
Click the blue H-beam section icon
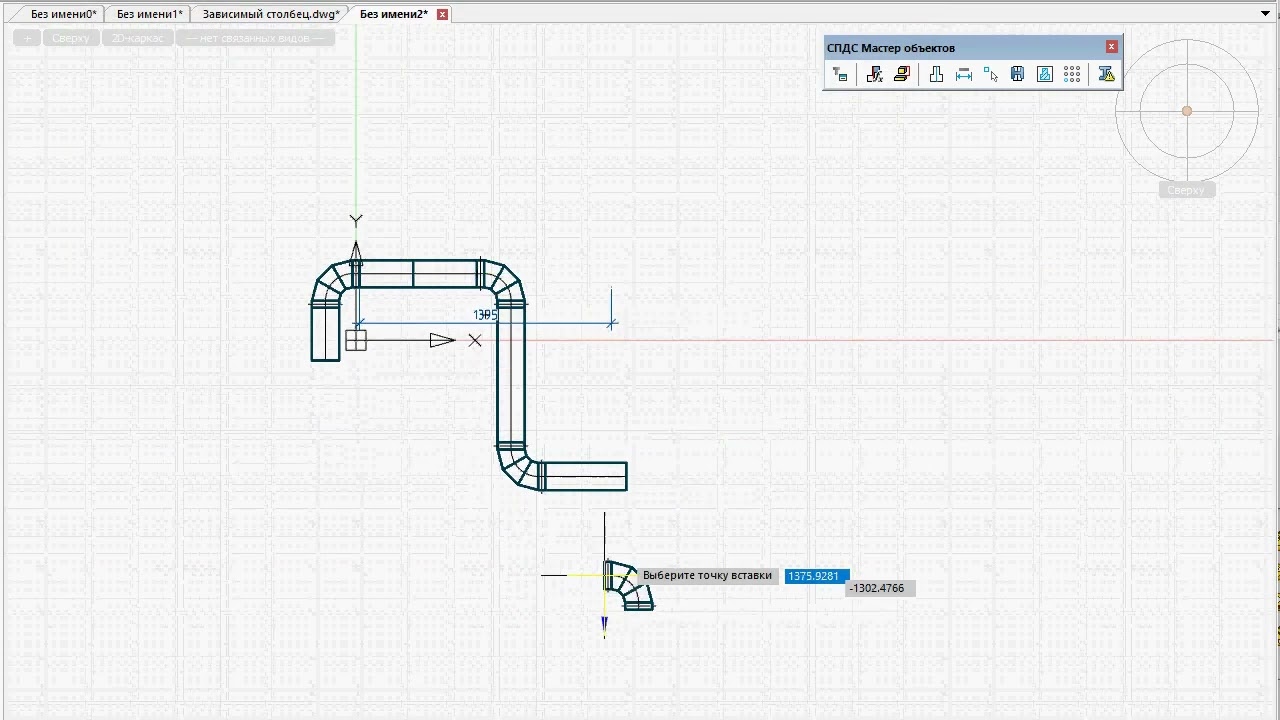[1017, 75]
